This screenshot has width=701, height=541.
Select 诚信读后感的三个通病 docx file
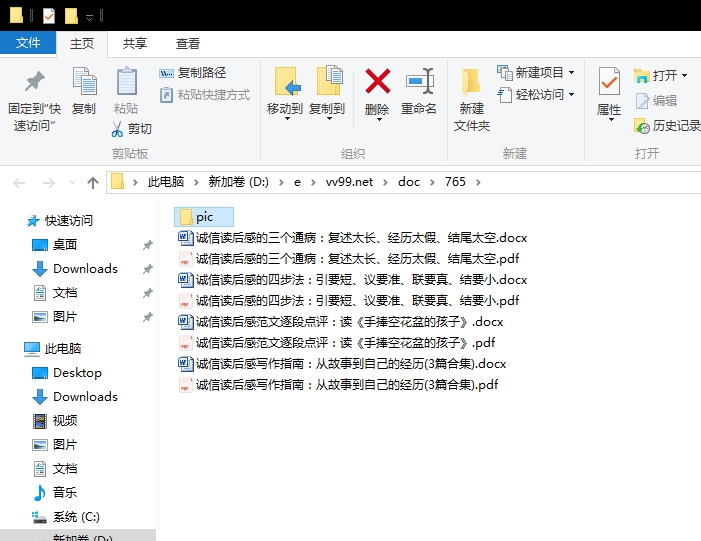coord(352,237)
